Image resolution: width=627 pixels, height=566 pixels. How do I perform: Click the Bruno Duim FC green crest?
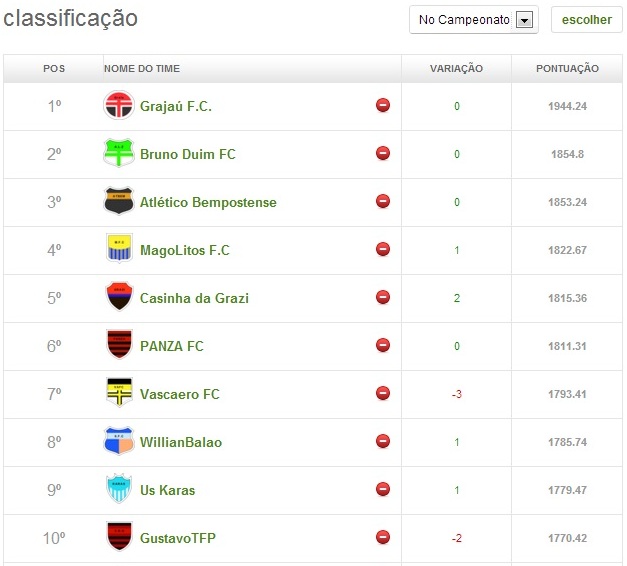119,154
